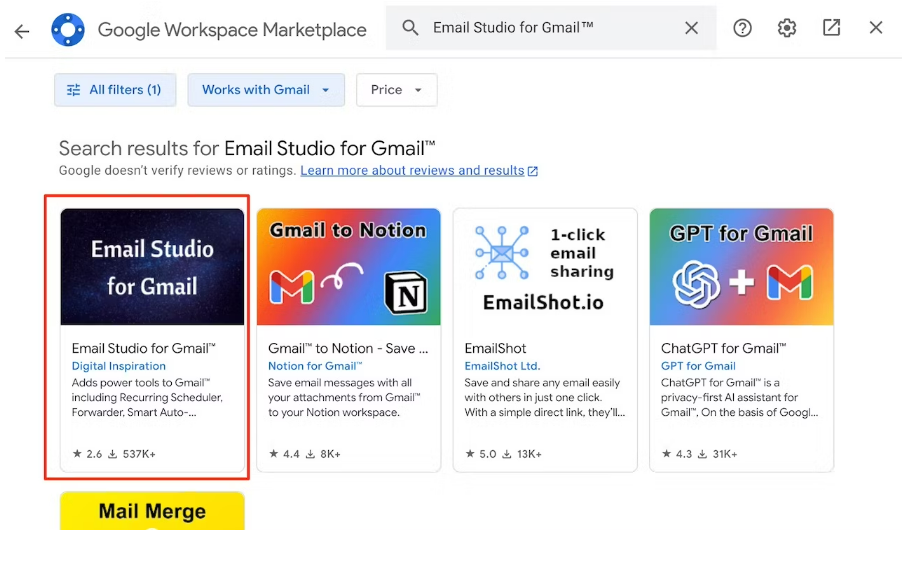This screenshot has width=907, height=562.
Task: Open the Mail Merge banner image
Action: pos(152,511)
